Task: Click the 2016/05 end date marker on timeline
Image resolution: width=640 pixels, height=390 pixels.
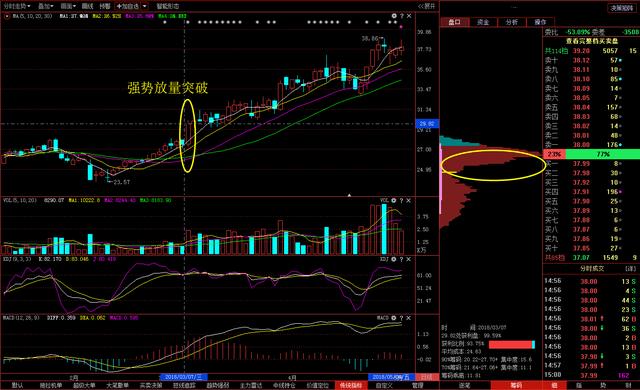Action: pos(392,377)
